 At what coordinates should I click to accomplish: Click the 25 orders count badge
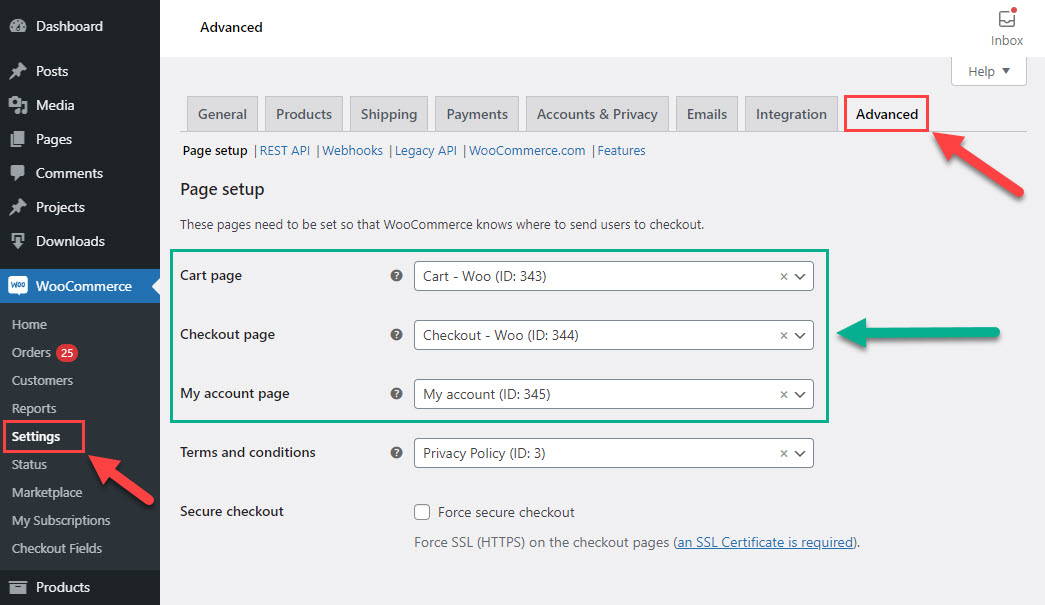pyautogui.click(x=67, y=352)
